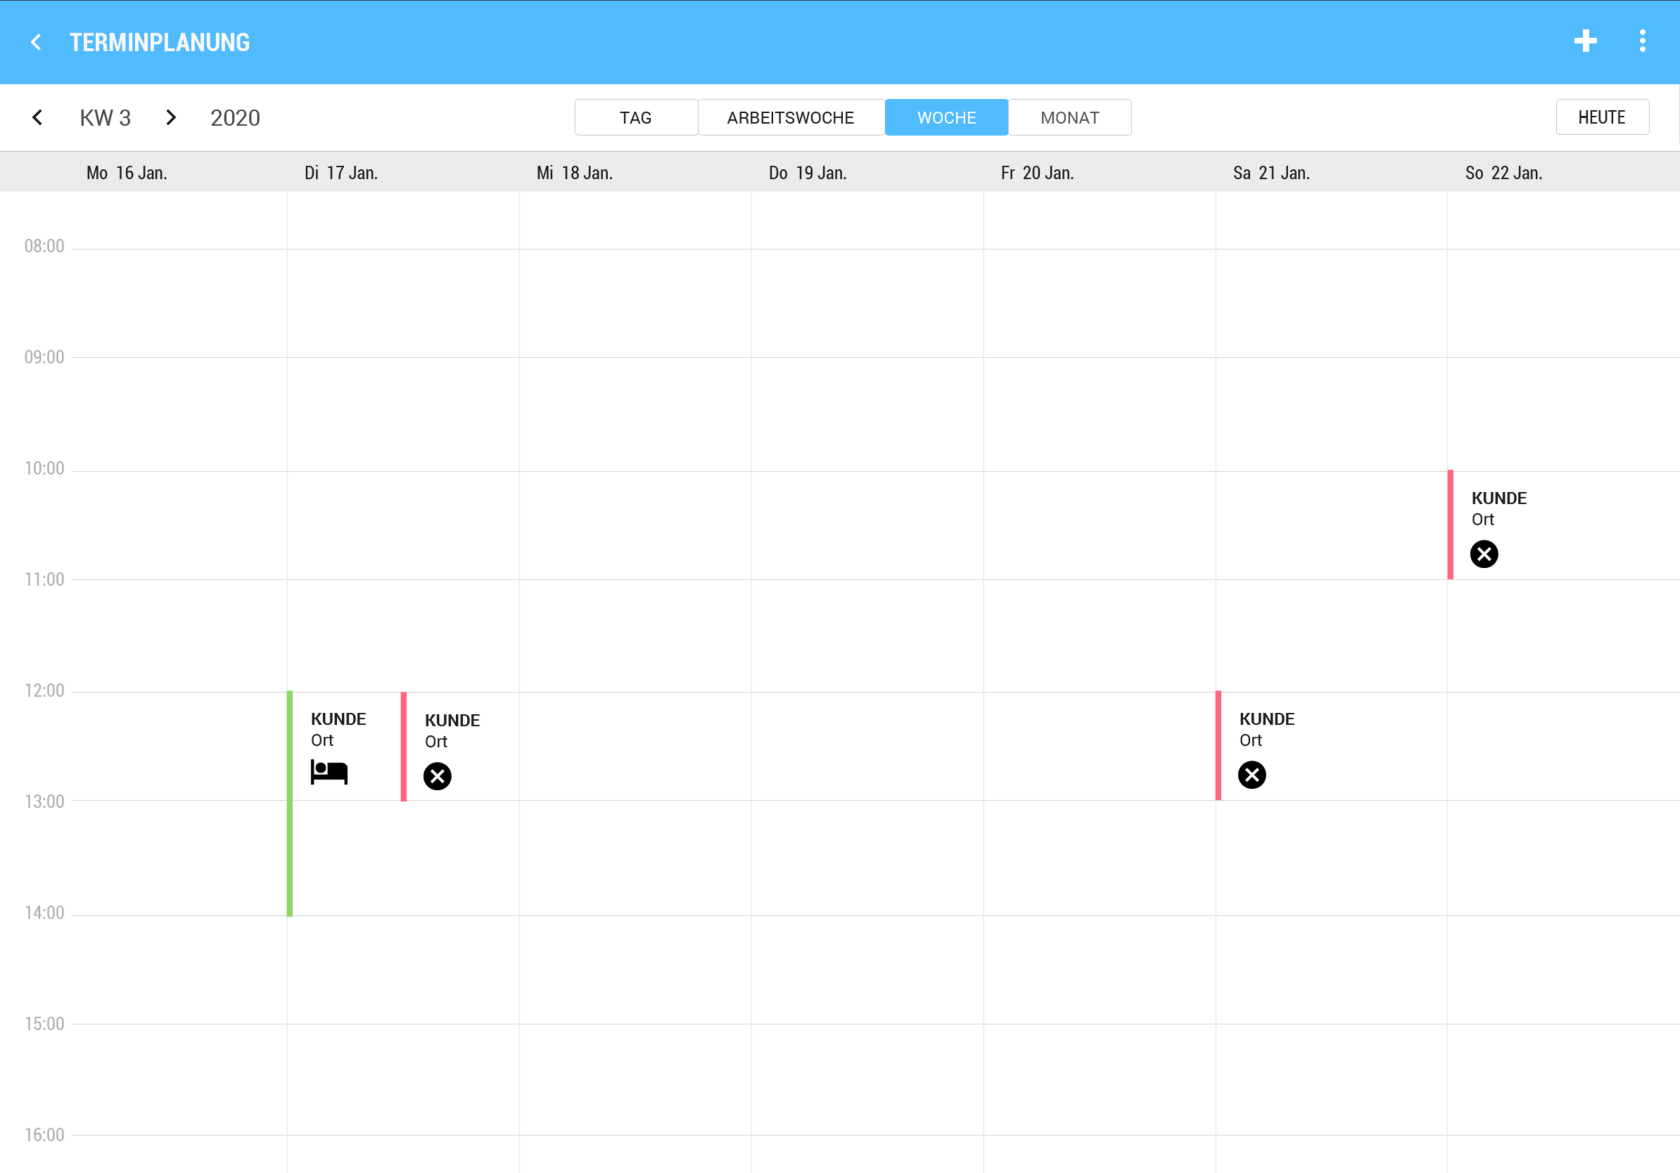Screen dimensions: 1680x1173
Task: Open the Sunday 10:00 KUNDE appointment
Action: point(1564,525)
